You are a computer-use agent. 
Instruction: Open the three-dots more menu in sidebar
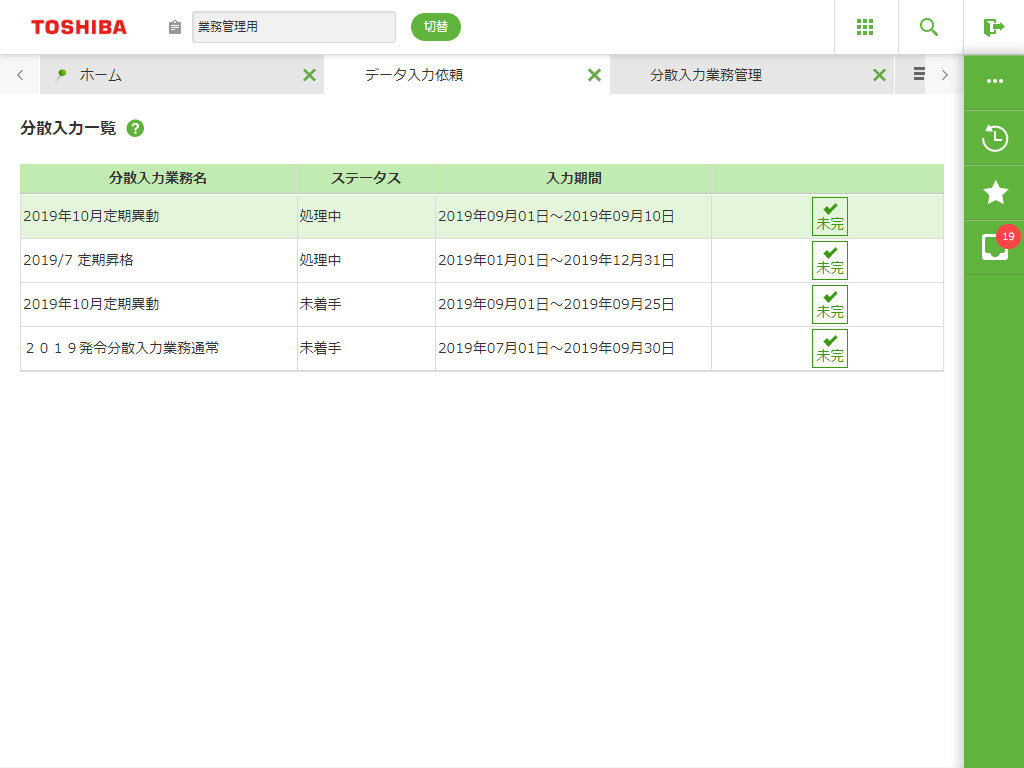tap(995, 81)
